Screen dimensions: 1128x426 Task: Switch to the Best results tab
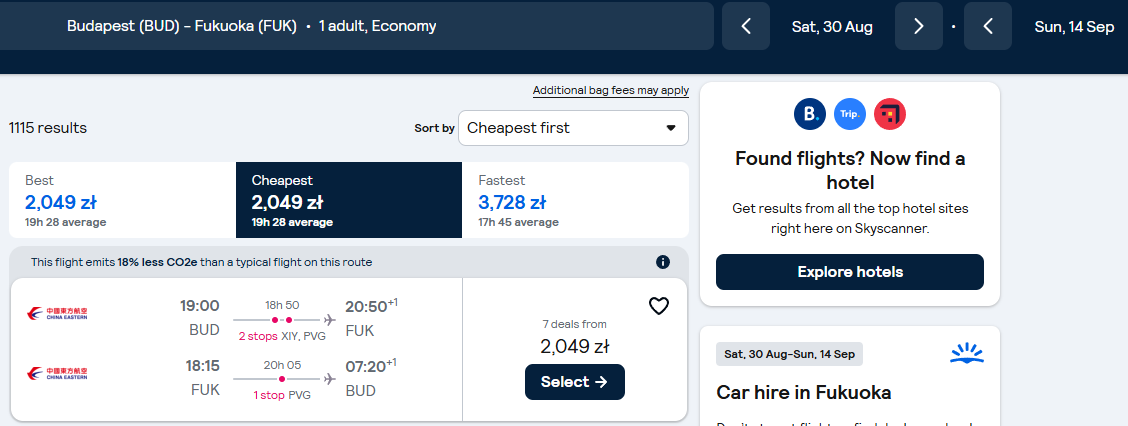122,200
